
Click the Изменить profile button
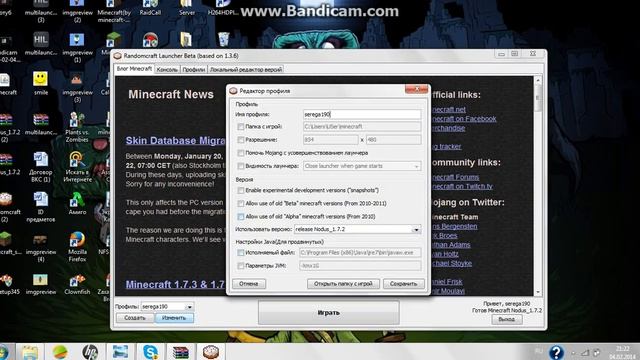click(x=174, y=318)
